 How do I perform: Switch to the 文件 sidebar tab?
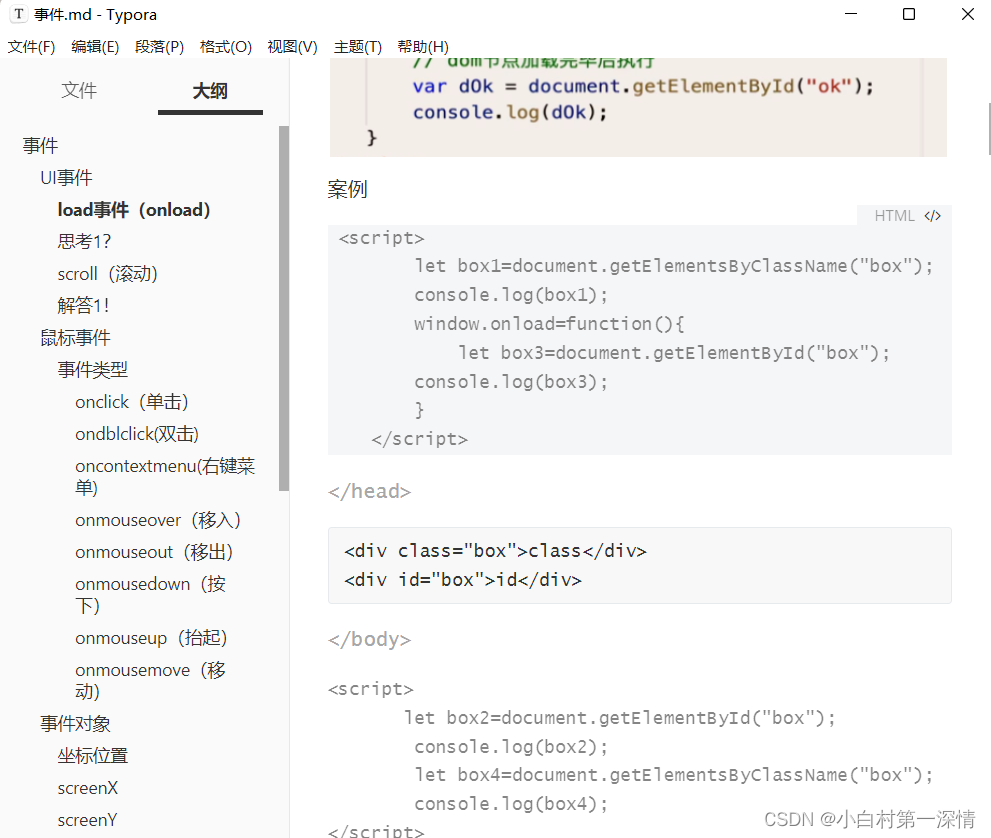[x=79, y=90]
